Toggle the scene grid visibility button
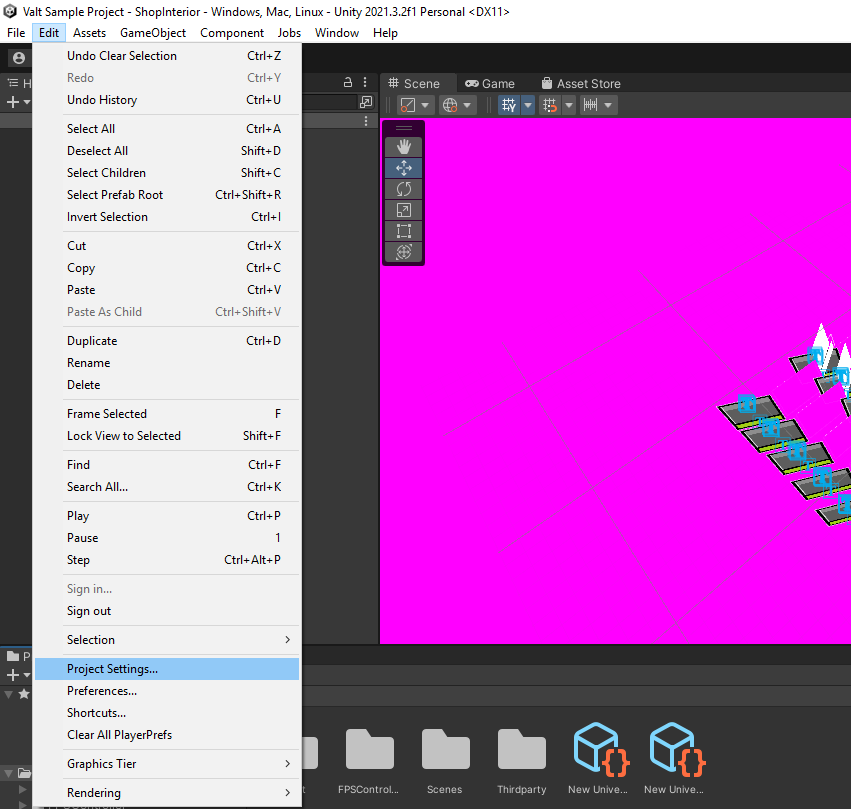This screenshot has width=851, height=809. pos(509,105)
